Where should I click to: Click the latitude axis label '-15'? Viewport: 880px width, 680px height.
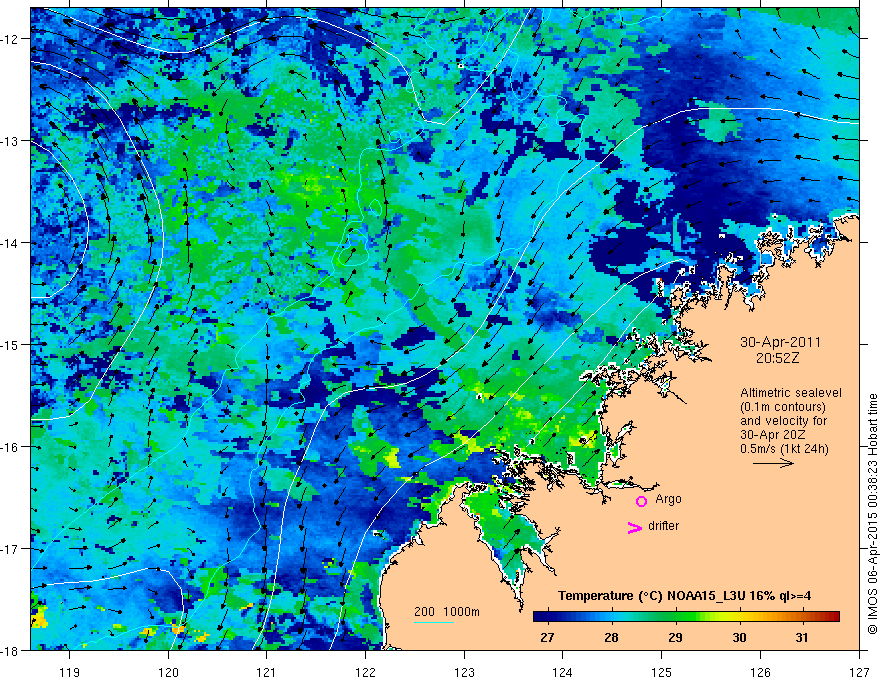click(10, 344)
